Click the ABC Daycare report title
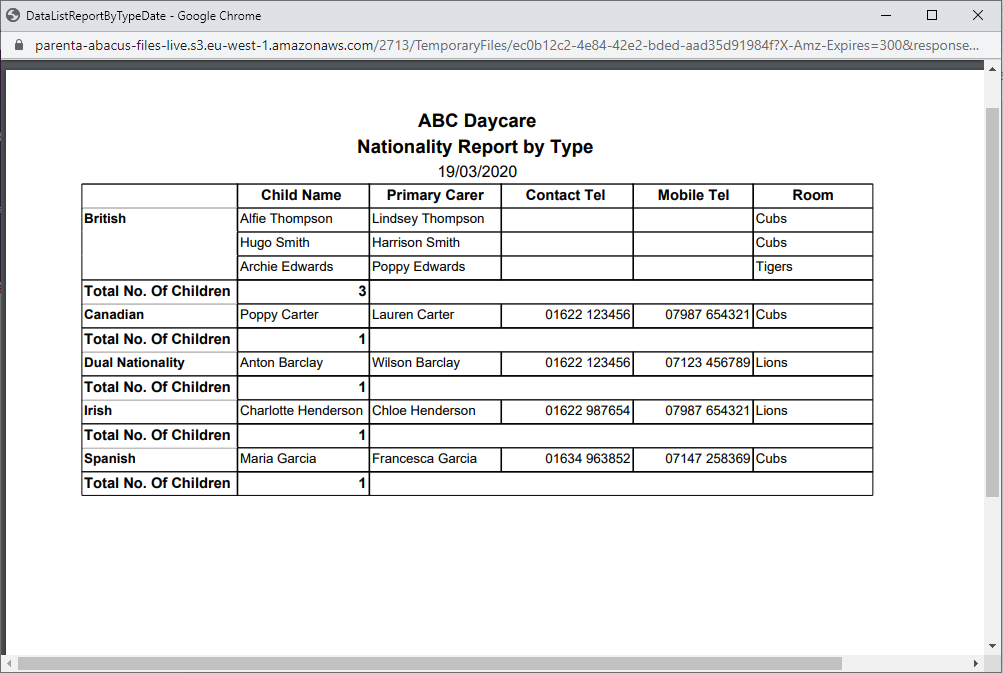Viewport: 1003px width, 673px height. 477,121
